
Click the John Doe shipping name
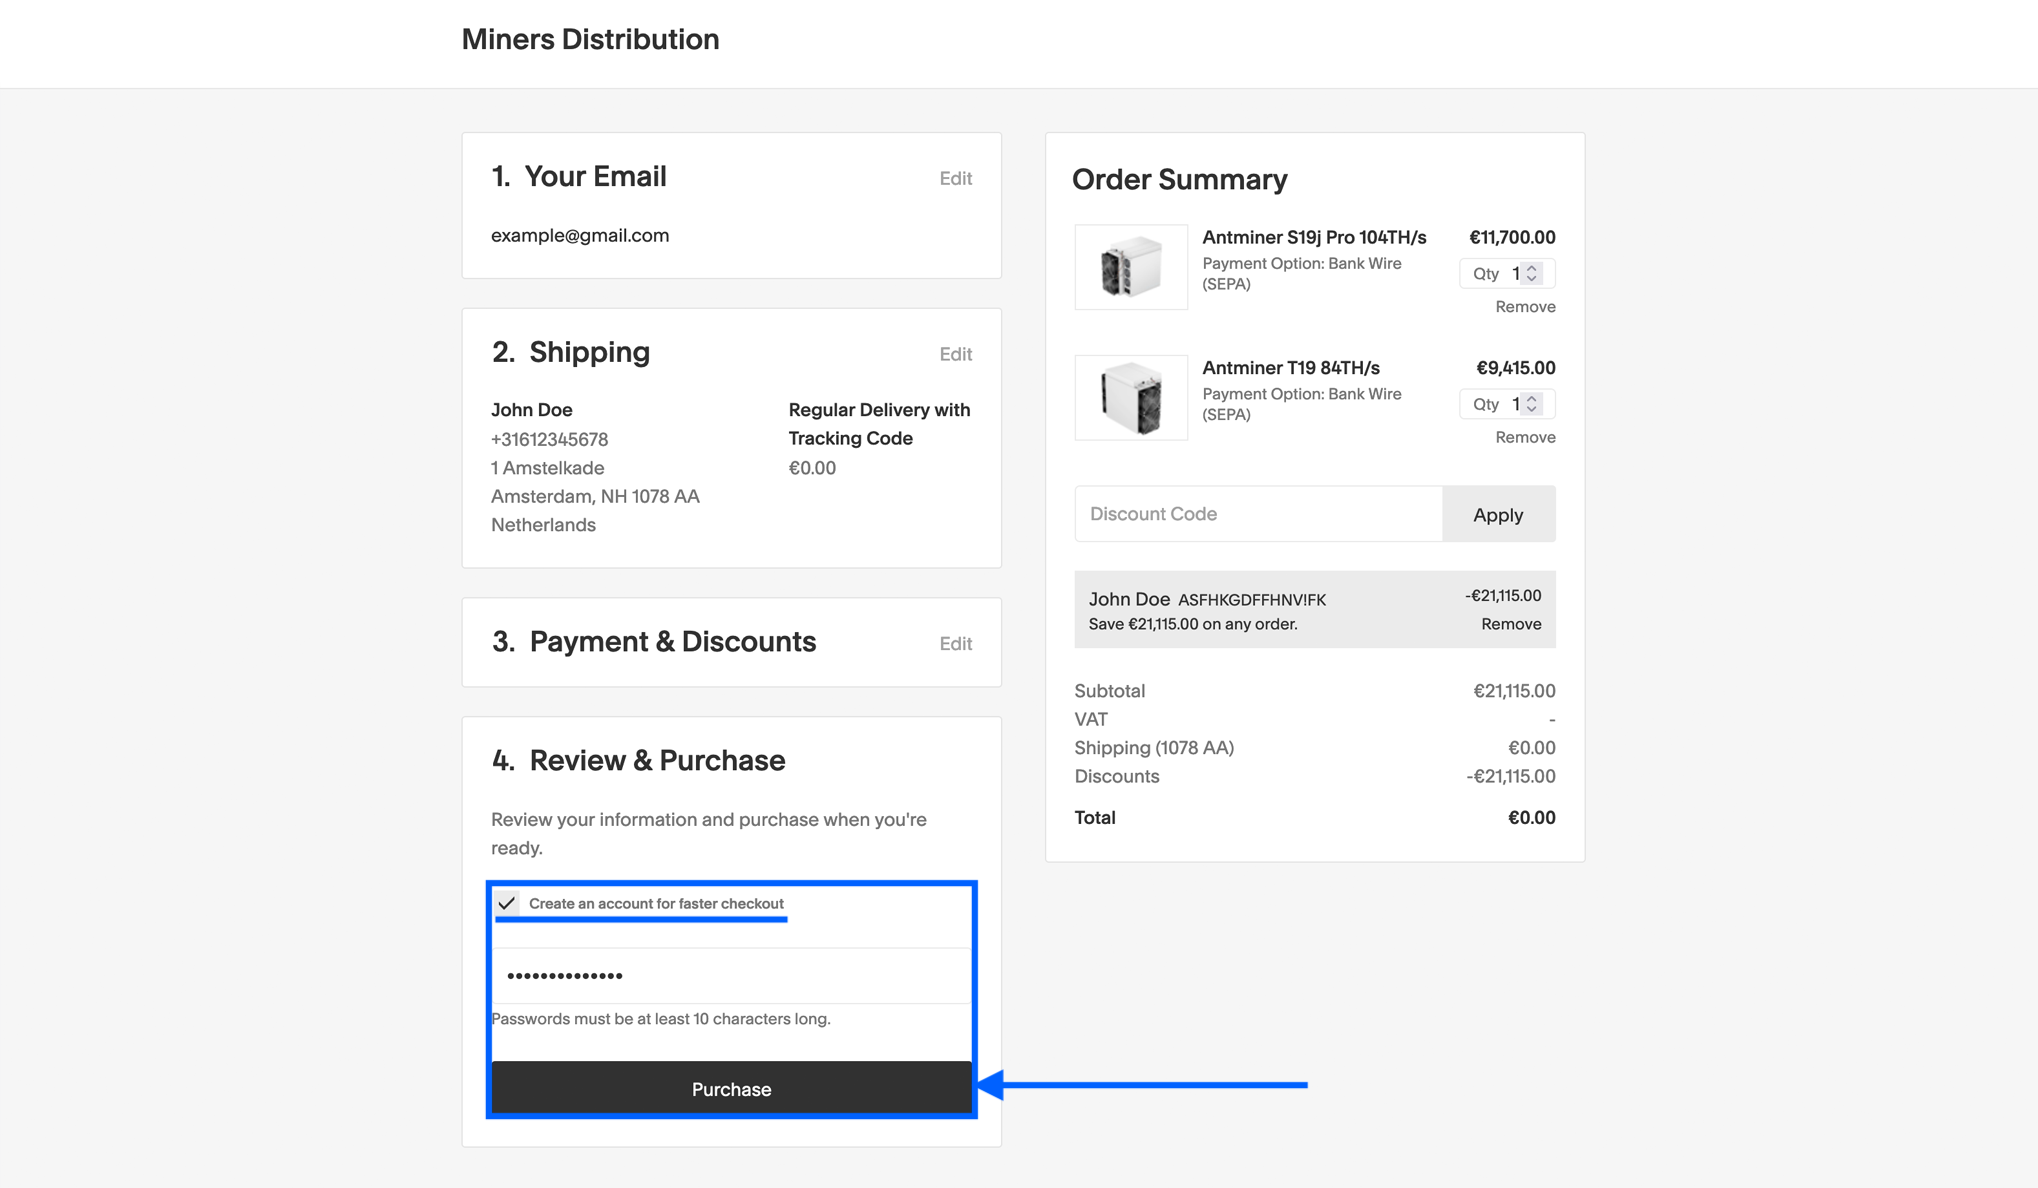pos(531,410)
